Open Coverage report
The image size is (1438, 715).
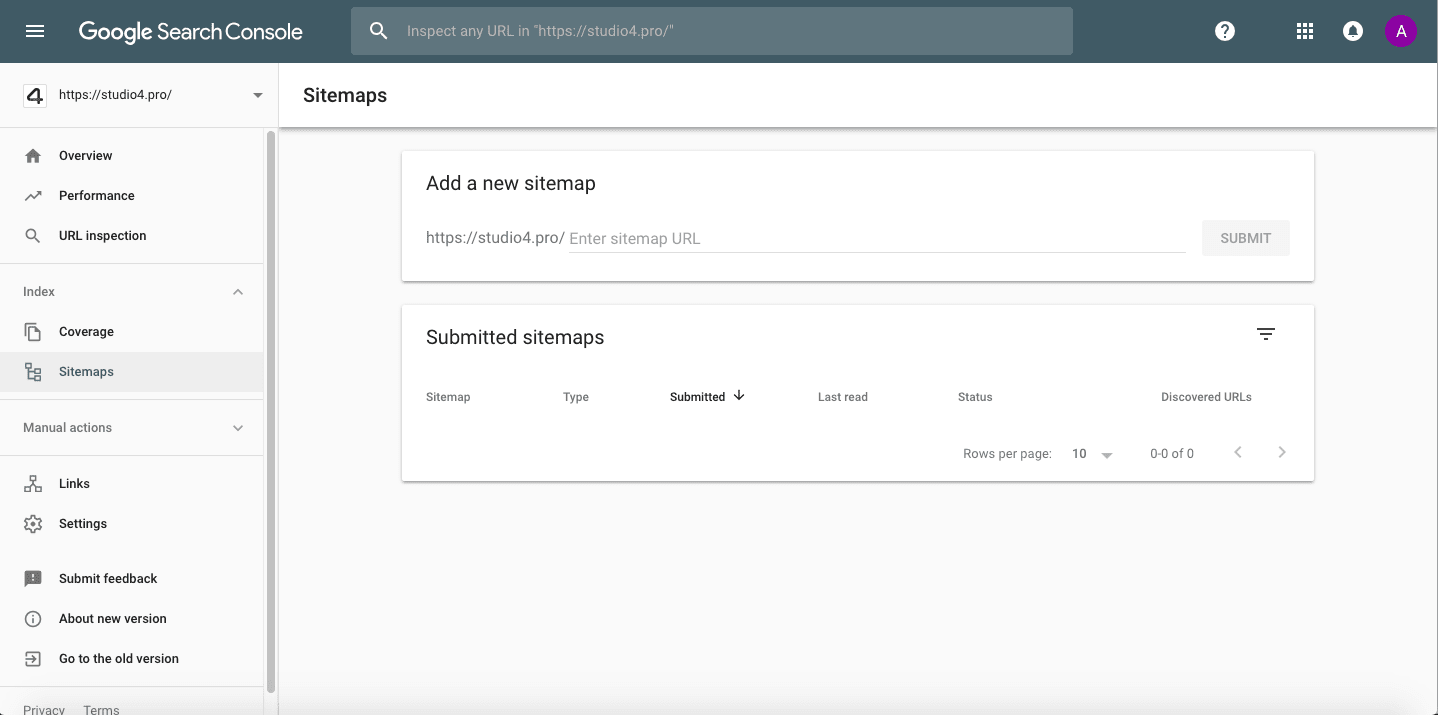pyautogui.click(x=131, y=332)
